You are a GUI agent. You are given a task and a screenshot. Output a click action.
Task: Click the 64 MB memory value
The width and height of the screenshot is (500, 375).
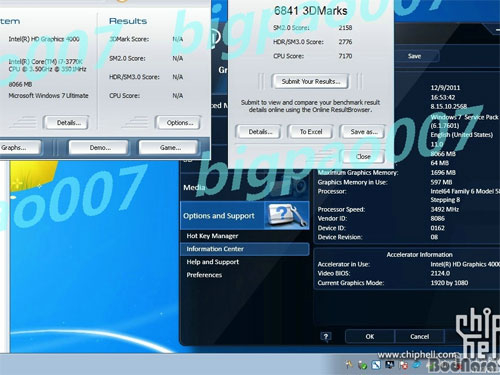tap(439, 163)
